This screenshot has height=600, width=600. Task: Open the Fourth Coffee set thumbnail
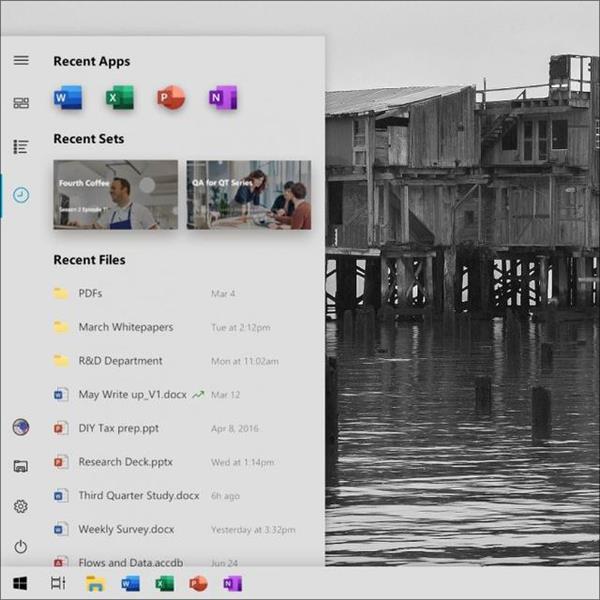click(x=115, y=194)
